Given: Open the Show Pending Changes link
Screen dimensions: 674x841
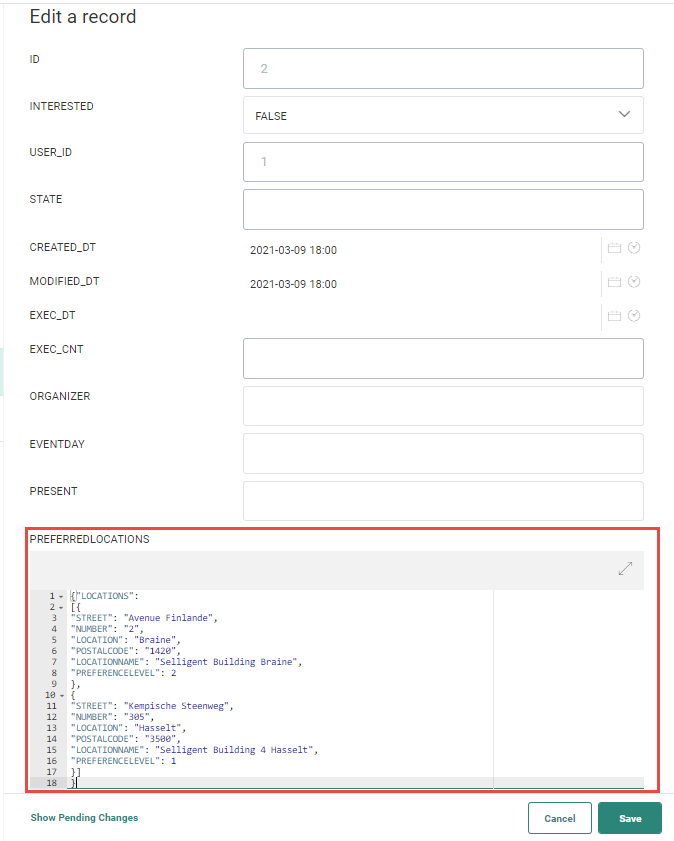Looking at the screenshot, I should coord(84,818).
